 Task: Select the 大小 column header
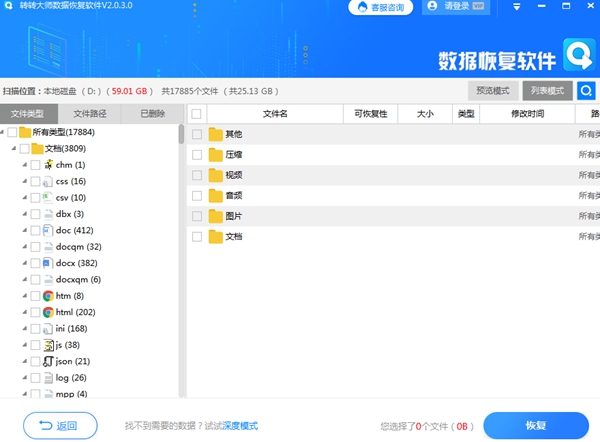[x=425, y=114]
